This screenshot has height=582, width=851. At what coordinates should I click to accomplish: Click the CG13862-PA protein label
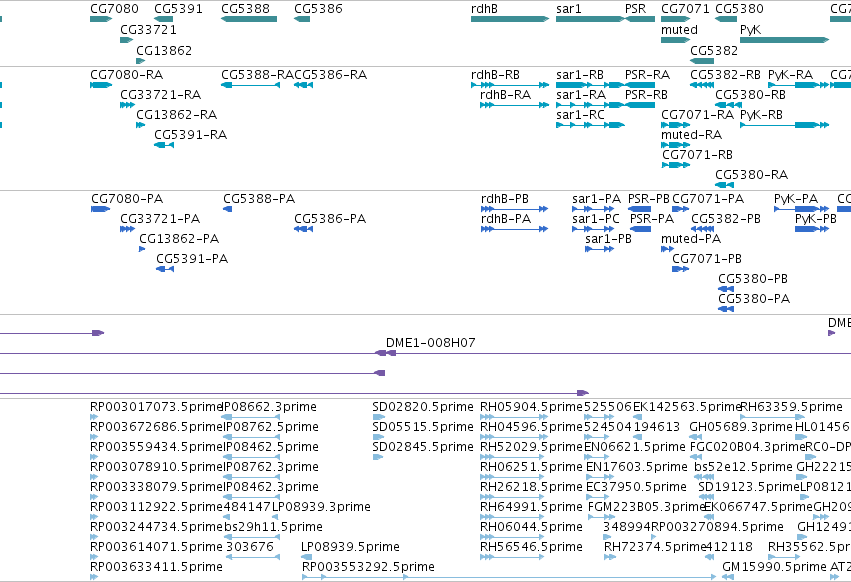point(179,239)
